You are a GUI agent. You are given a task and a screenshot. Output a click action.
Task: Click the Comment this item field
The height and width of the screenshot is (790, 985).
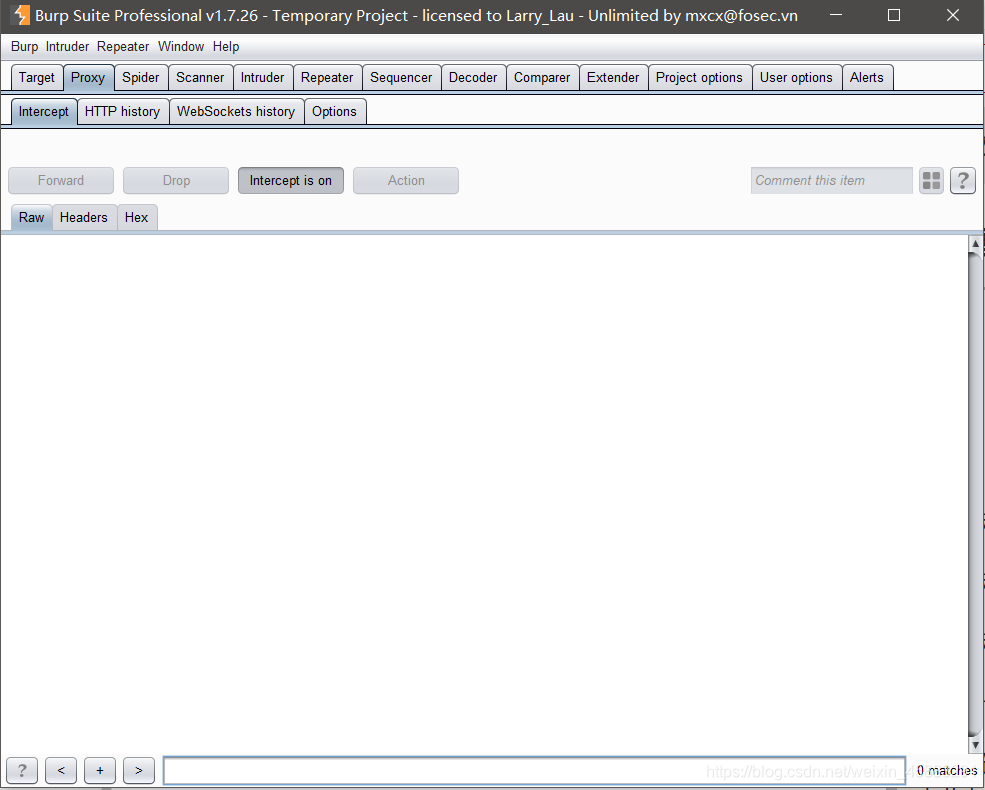[832, 181]
